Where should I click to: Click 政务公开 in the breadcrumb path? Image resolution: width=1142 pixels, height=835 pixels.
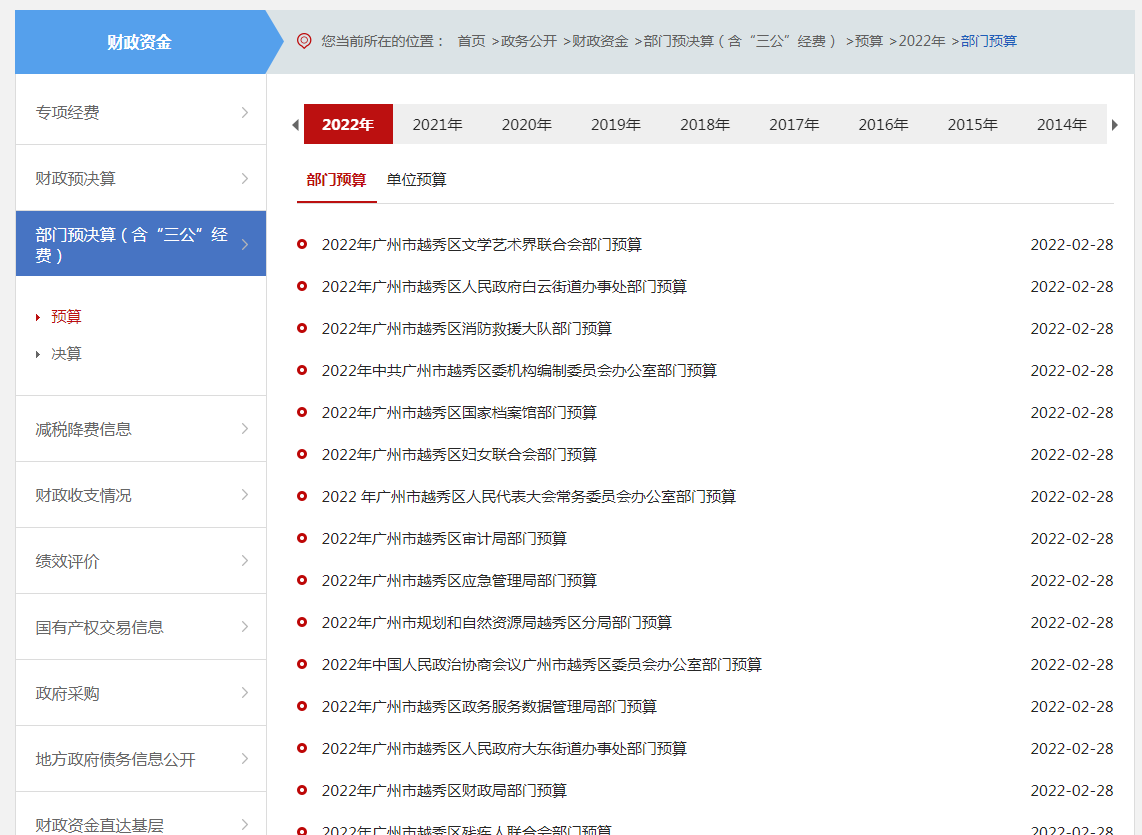pos(527,41)
